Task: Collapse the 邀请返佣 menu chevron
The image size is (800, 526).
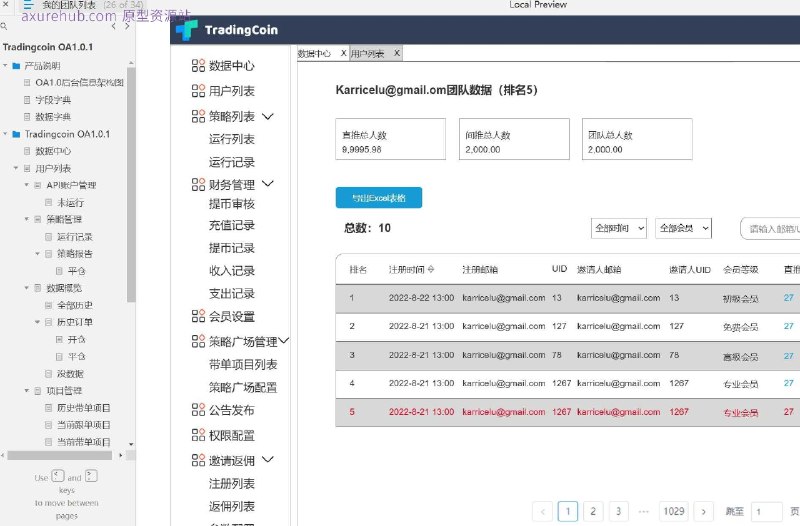Action: point(268,459)
